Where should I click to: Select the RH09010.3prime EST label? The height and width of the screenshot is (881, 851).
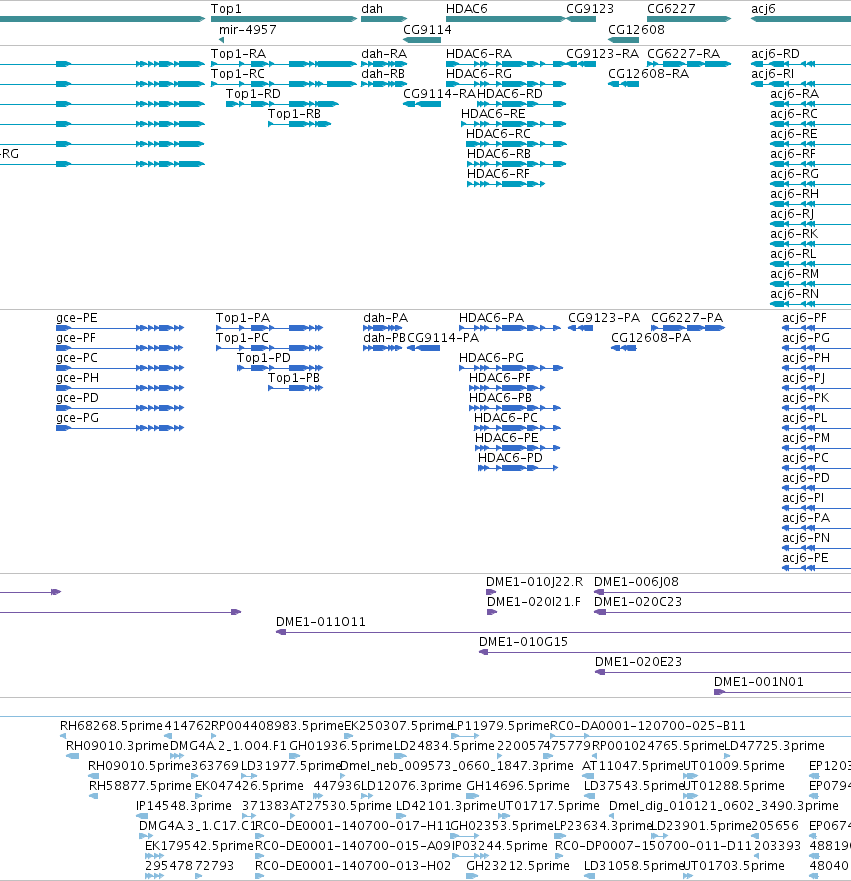click(x=117, y=746)
